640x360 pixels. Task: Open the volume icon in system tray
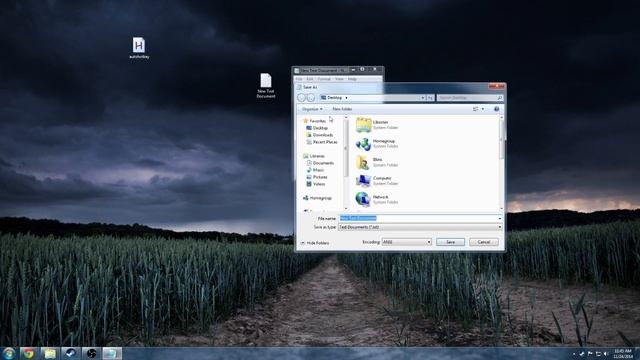pos(606,354)
